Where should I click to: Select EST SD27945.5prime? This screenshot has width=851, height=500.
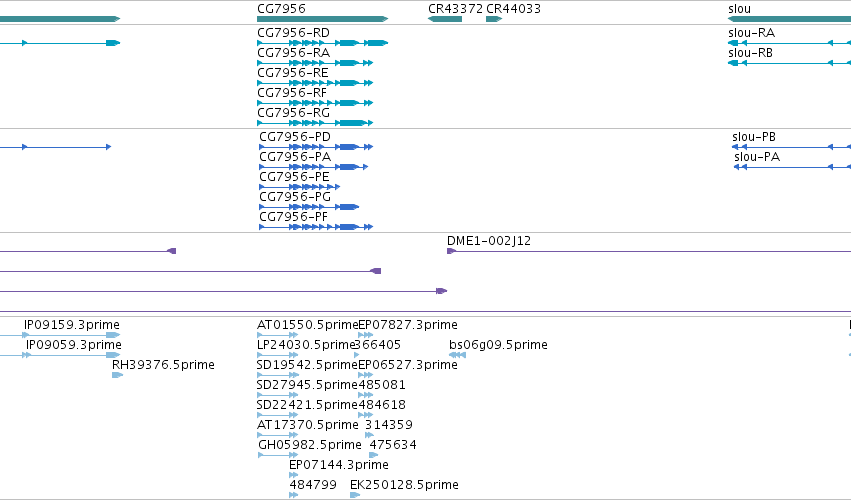coord(307,385)
